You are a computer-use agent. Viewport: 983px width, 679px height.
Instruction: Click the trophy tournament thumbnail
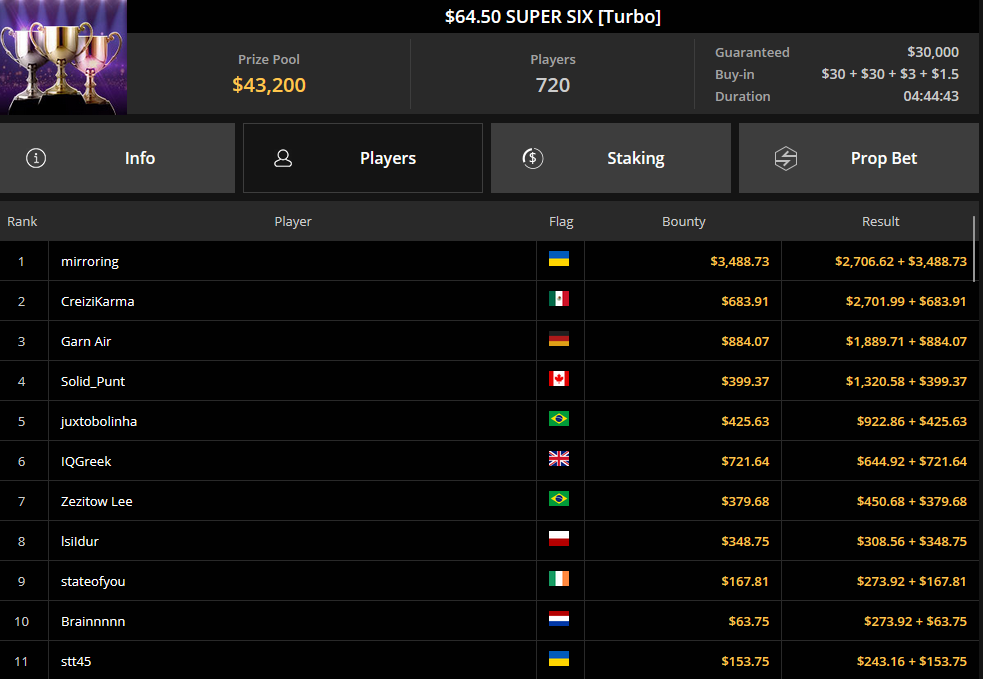[x=63, y=57]
